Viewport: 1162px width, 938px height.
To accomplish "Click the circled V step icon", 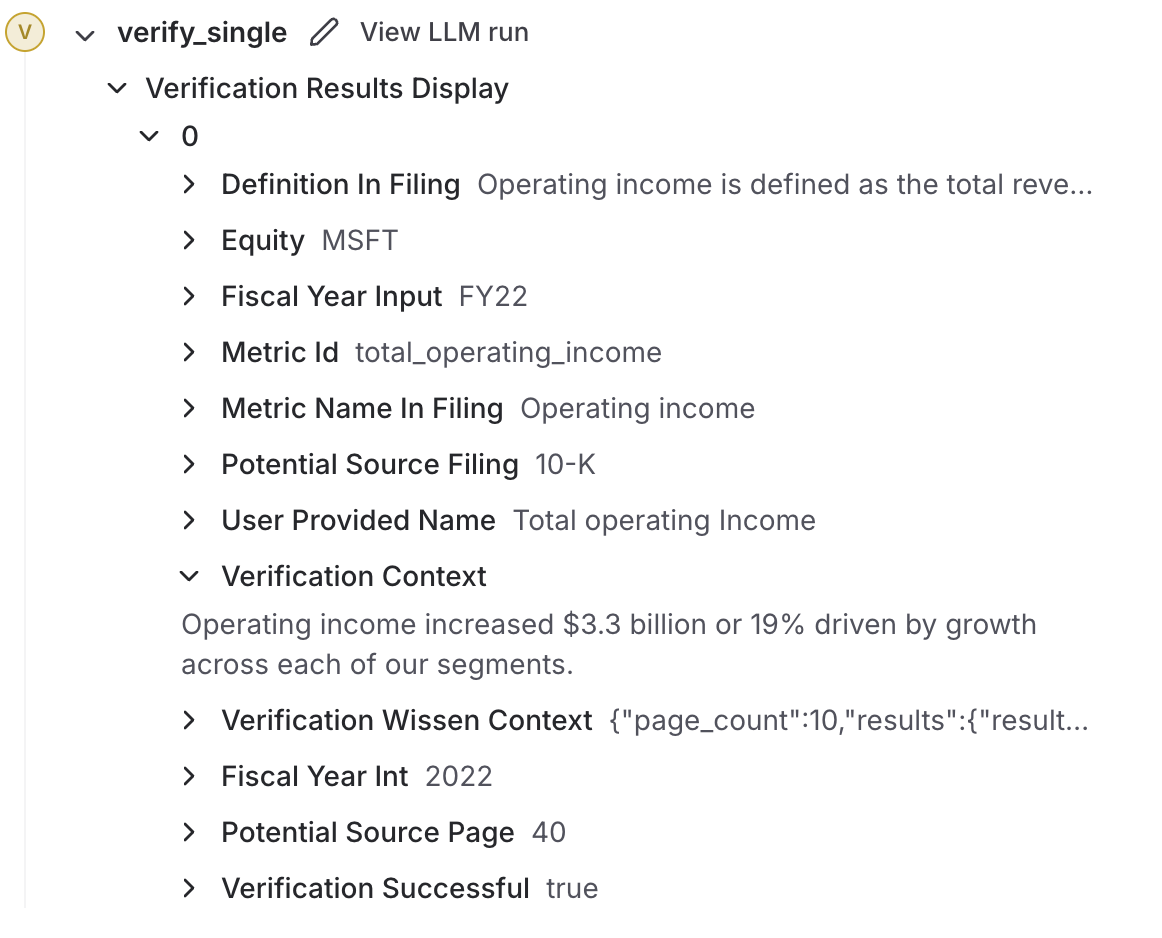I will [25, 33].
